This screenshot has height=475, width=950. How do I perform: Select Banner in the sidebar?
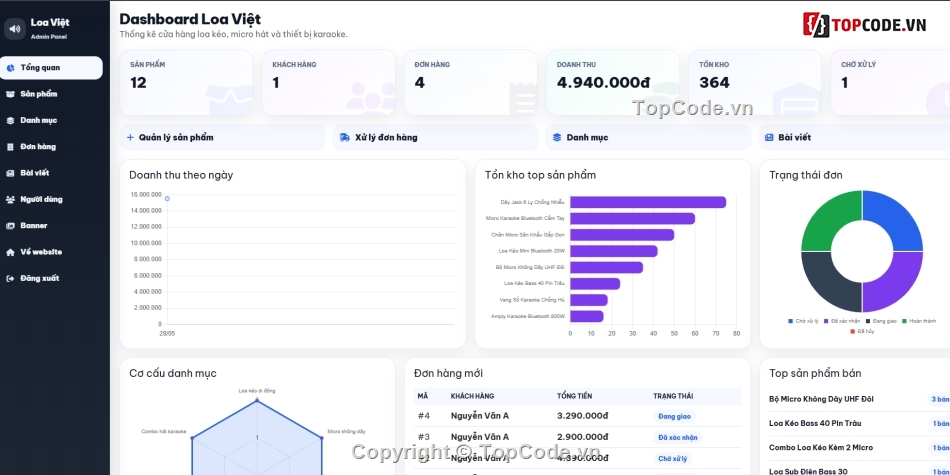click(x=51, y=225)
